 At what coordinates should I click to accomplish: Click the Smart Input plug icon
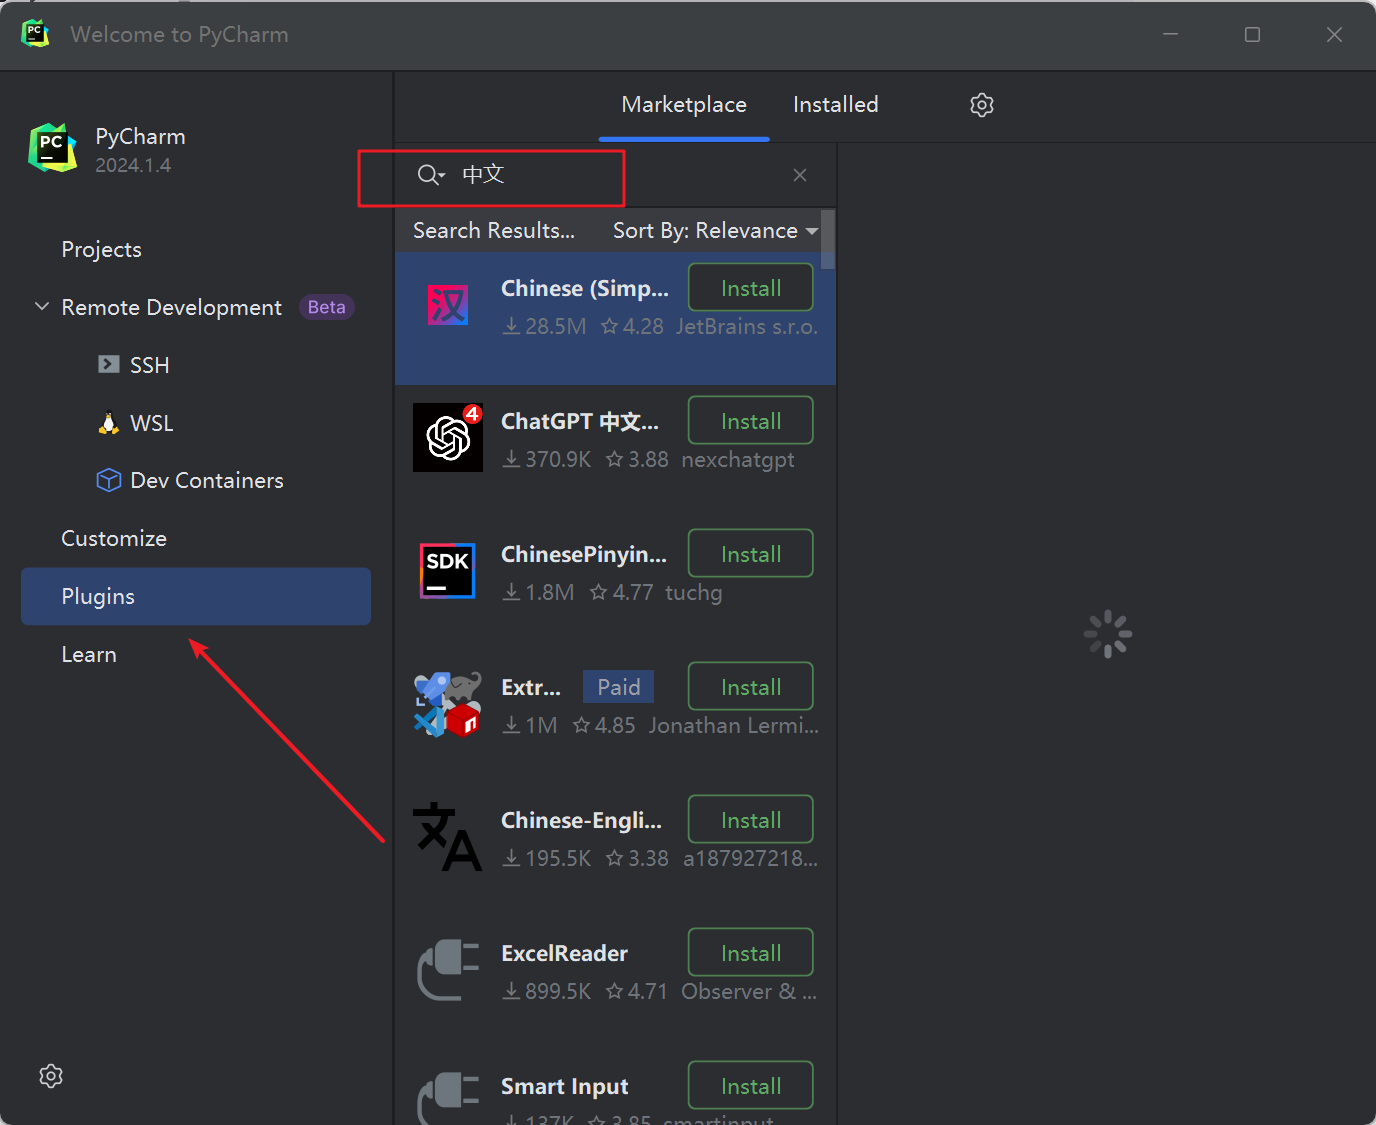448,1098
